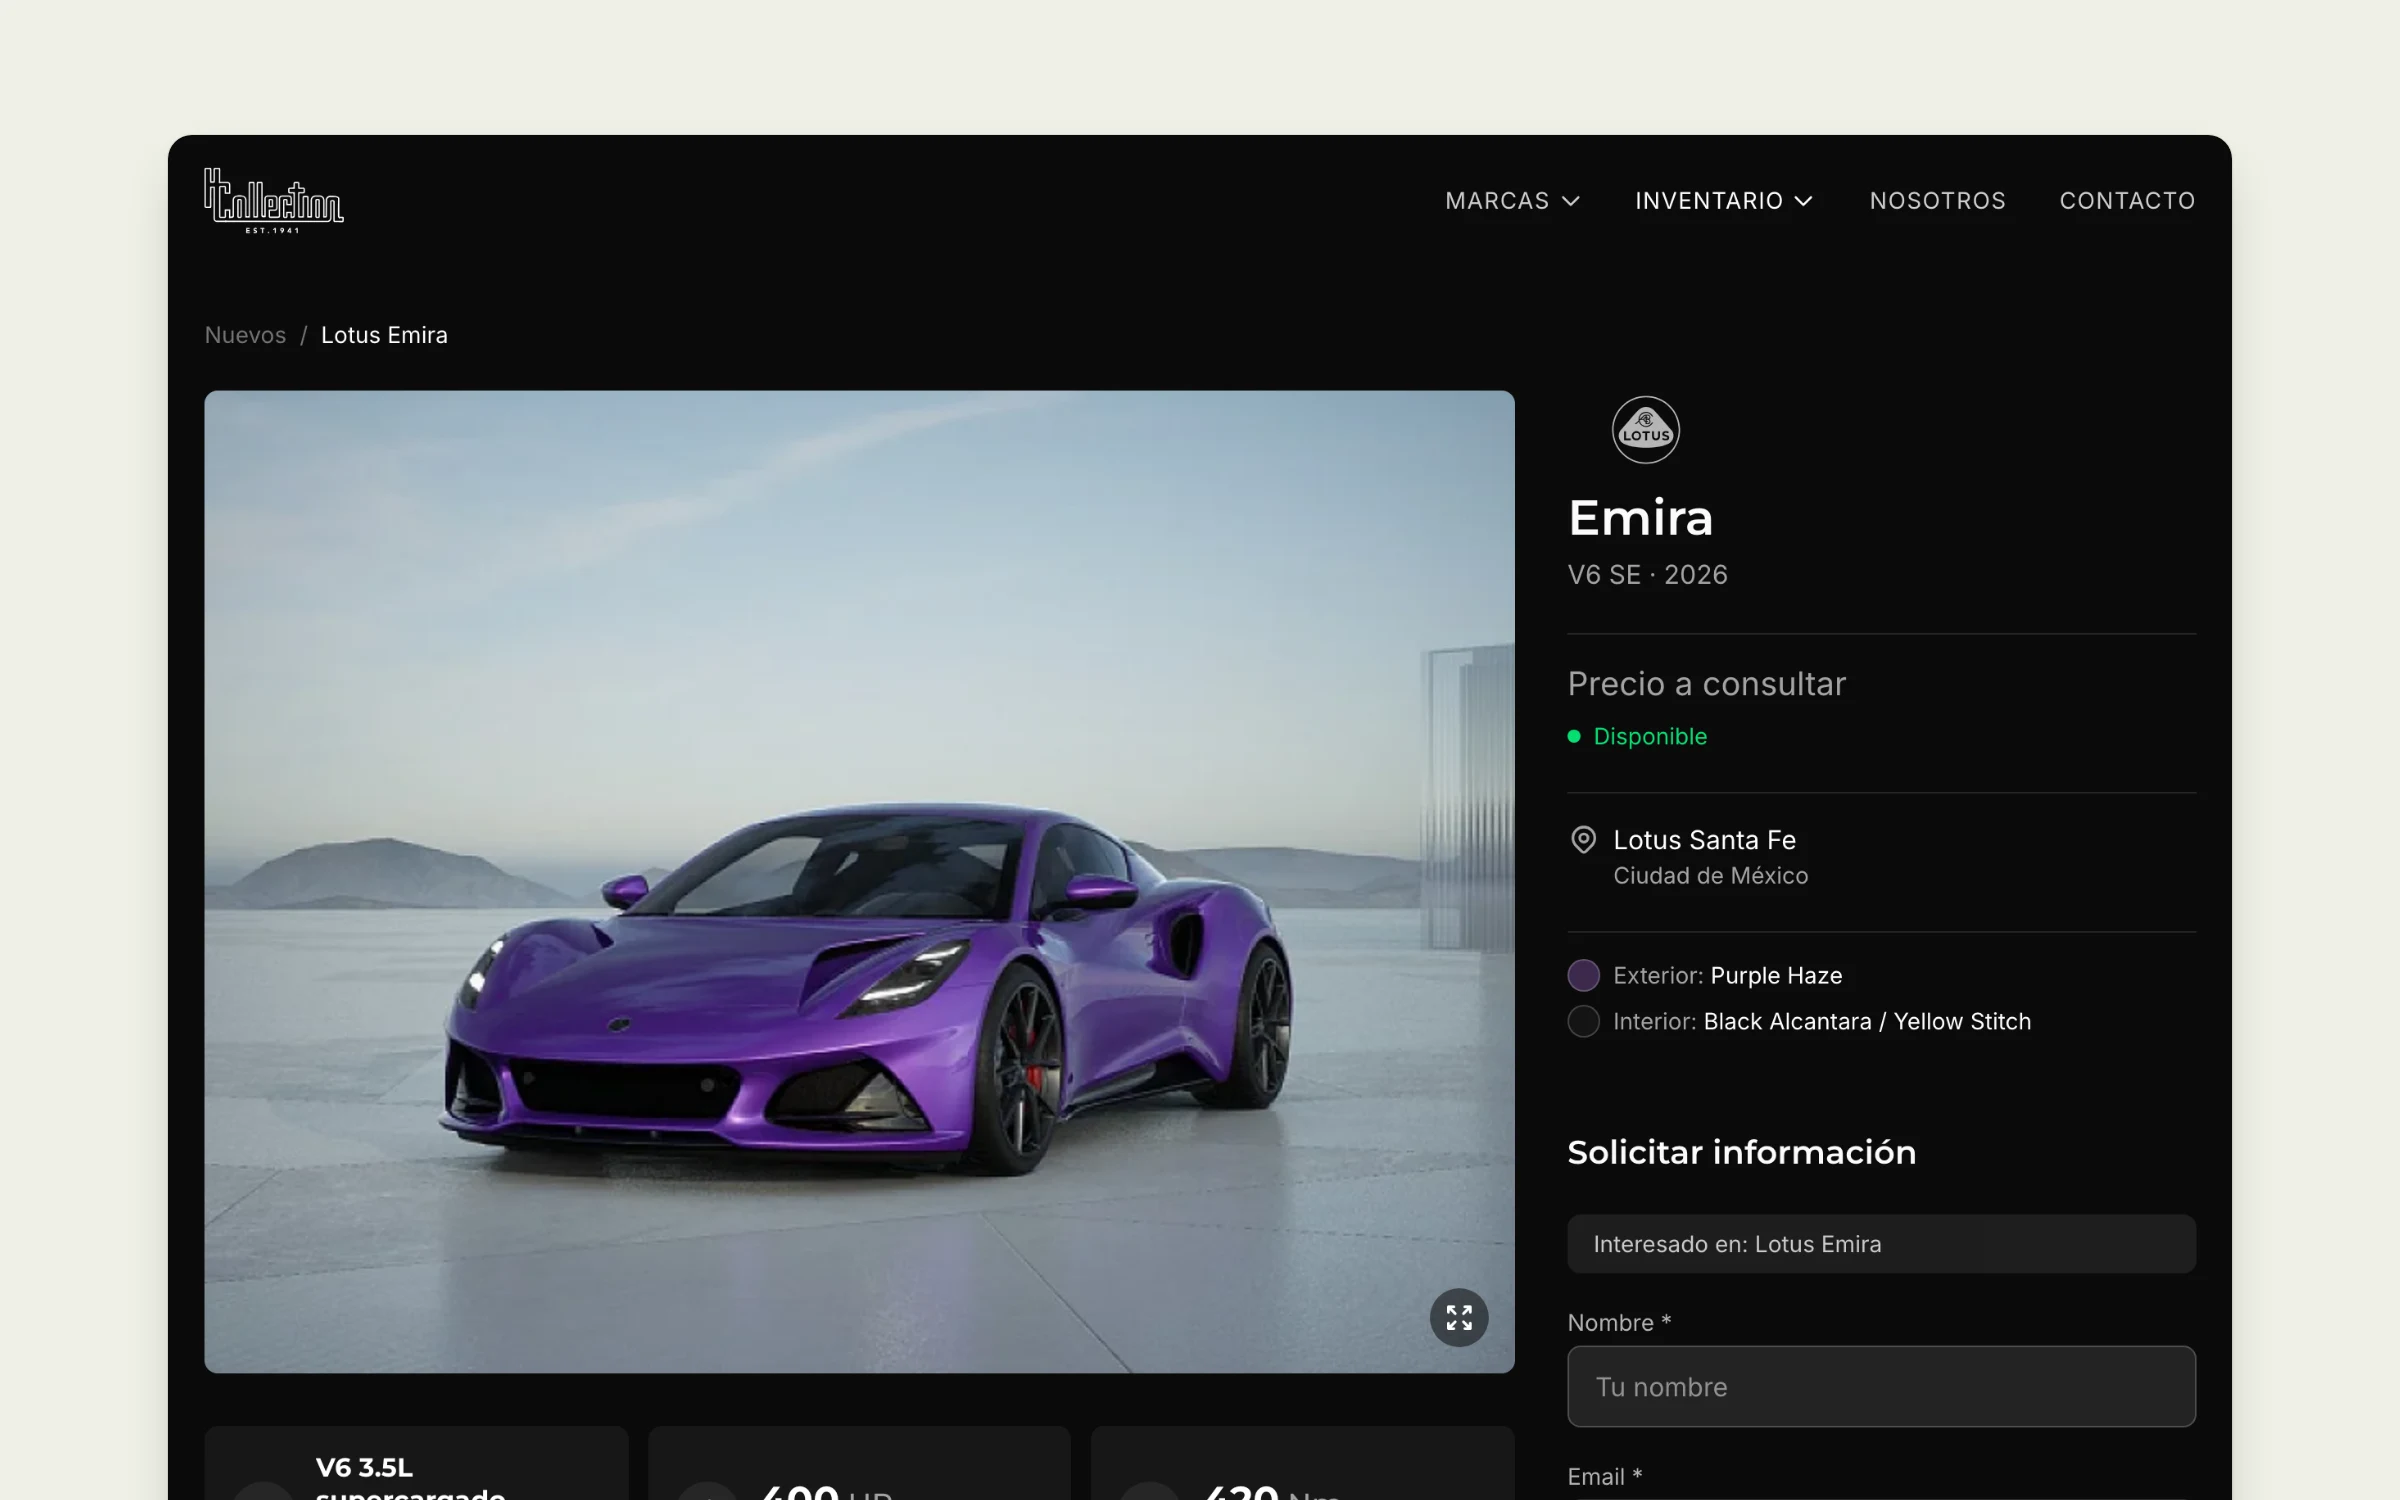Click the Lotus Emira breadcrumb
2400x1500 pixels.
pos(384,335)
